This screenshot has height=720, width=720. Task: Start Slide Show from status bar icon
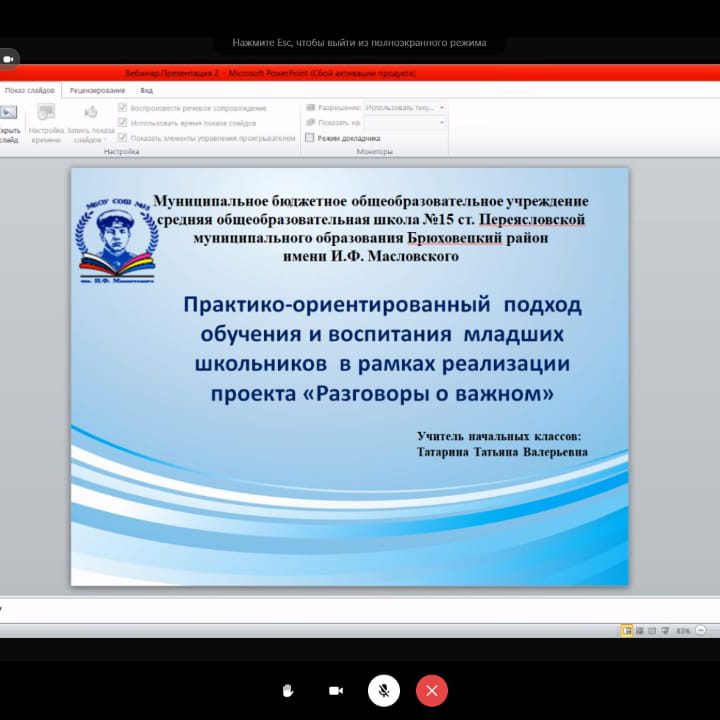point(664,631)
